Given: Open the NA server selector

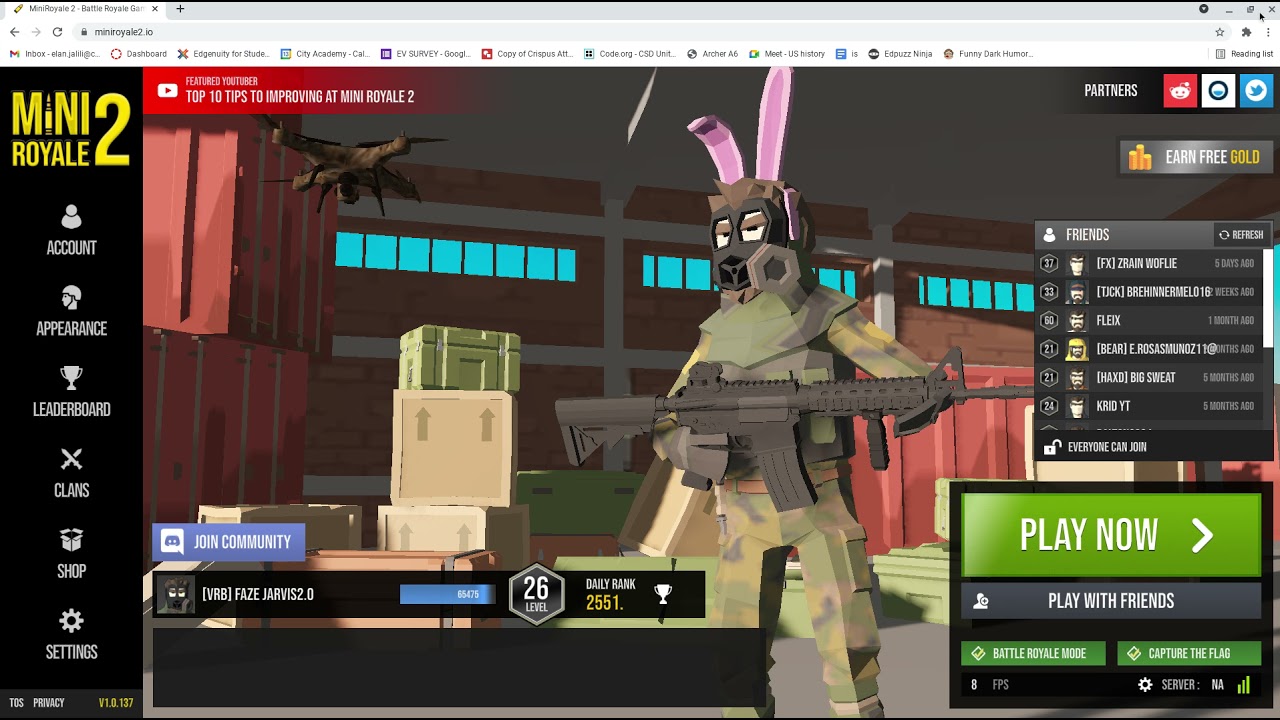Looking at the screenshot, I should [x=1217, y=685].
